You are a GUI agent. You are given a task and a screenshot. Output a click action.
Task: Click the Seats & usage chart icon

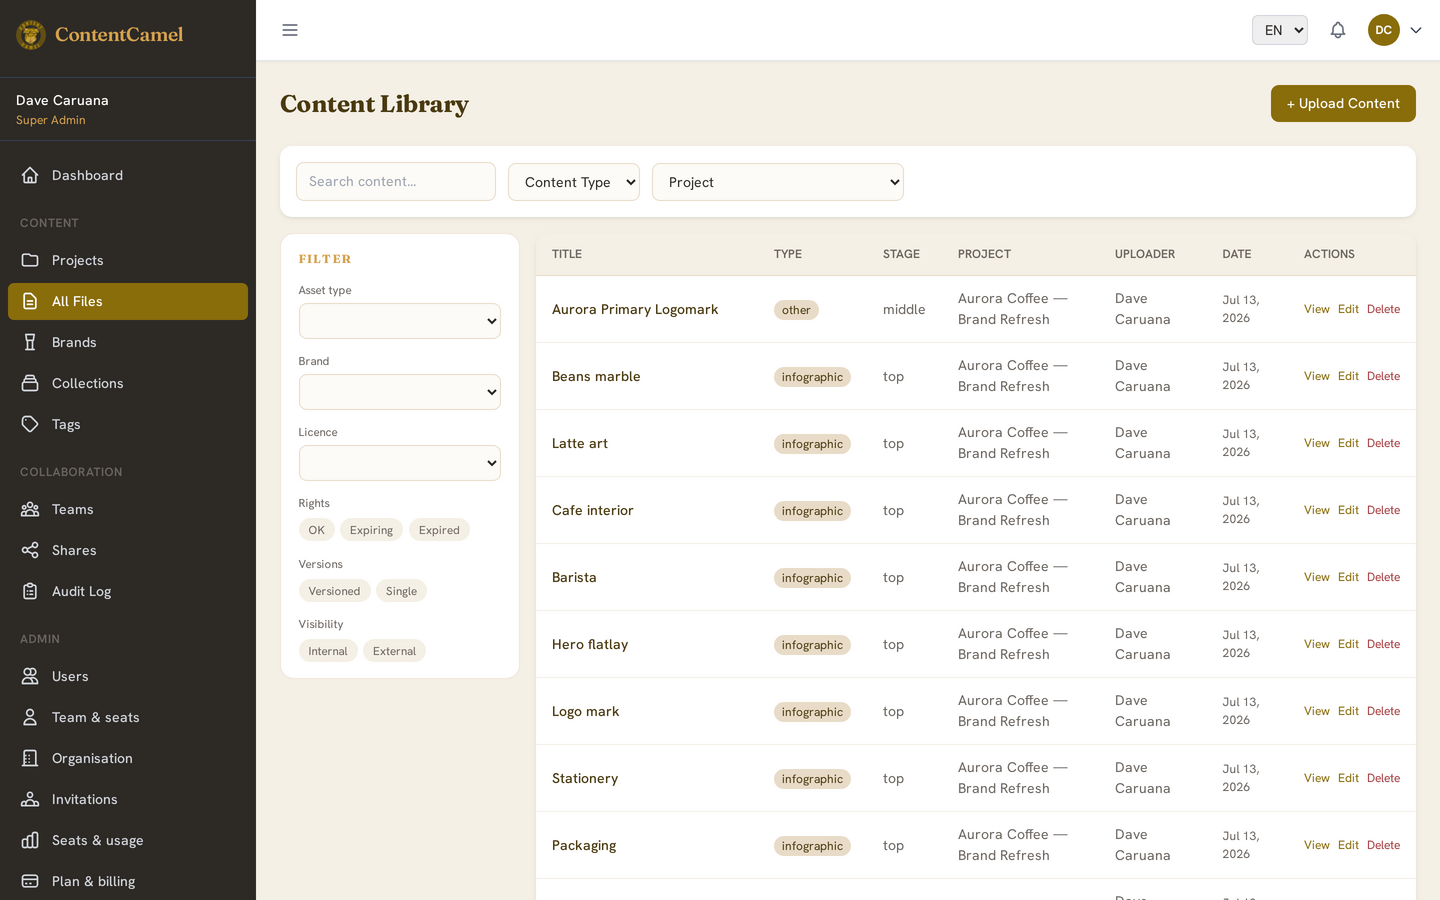(30, 840)
